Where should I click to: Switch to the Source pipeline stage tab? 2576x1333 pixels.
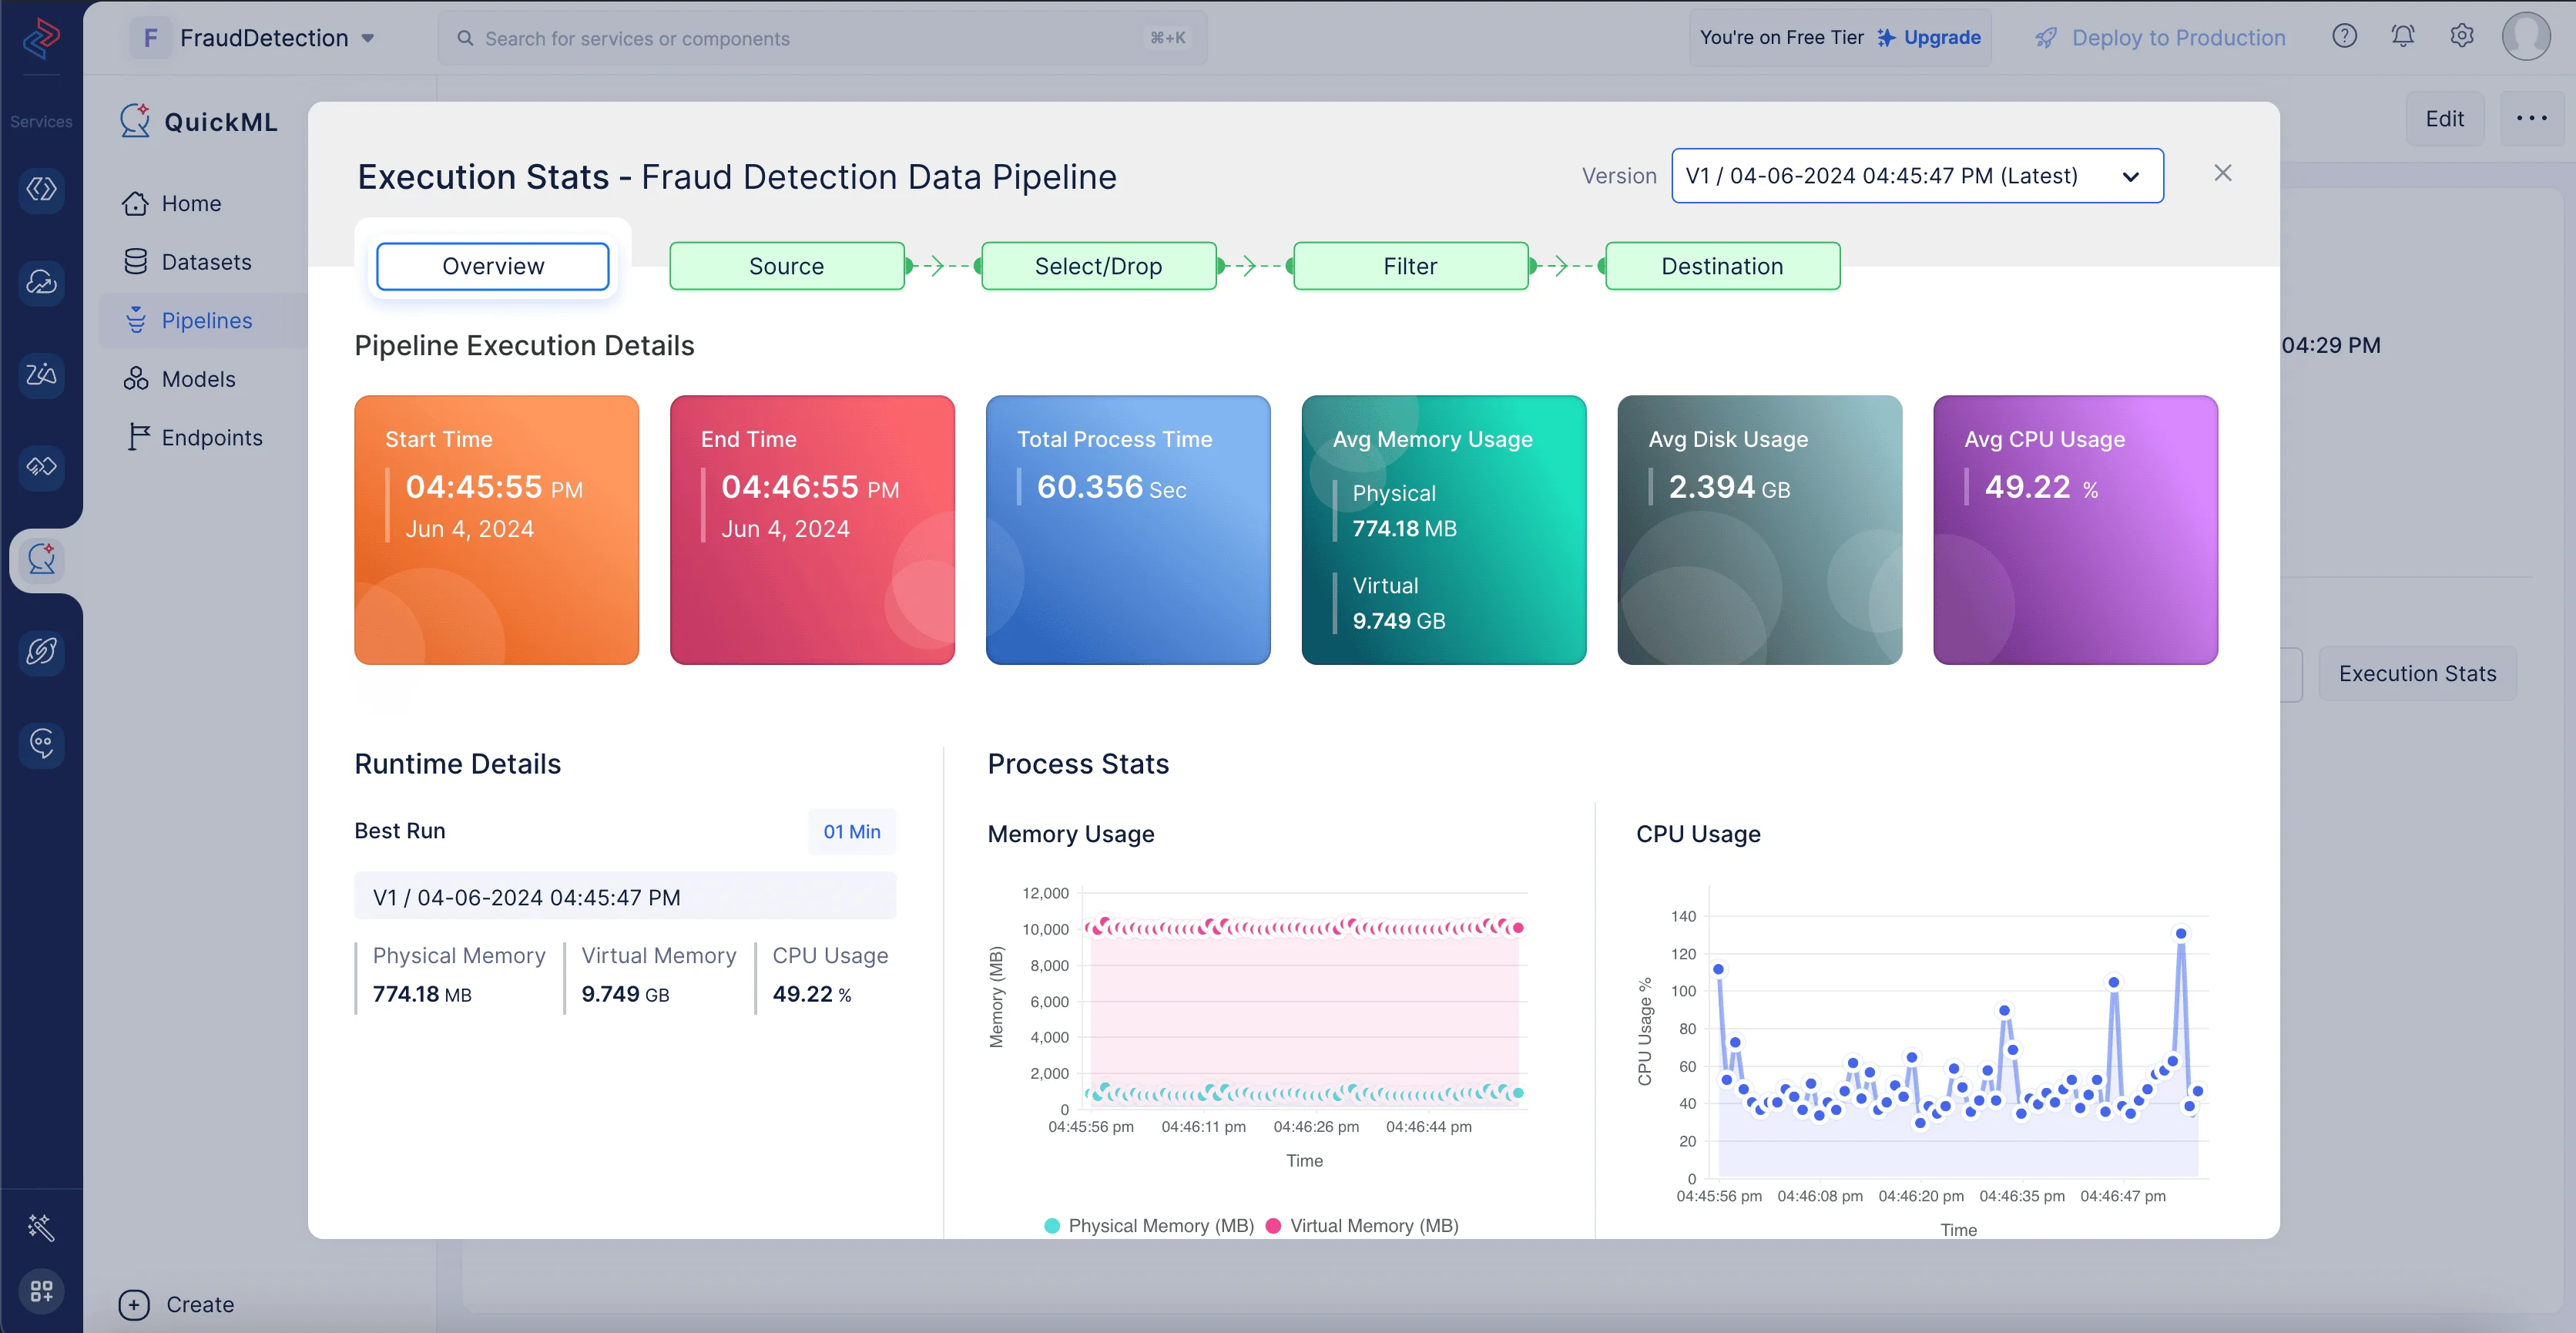(x=786, y=266)
